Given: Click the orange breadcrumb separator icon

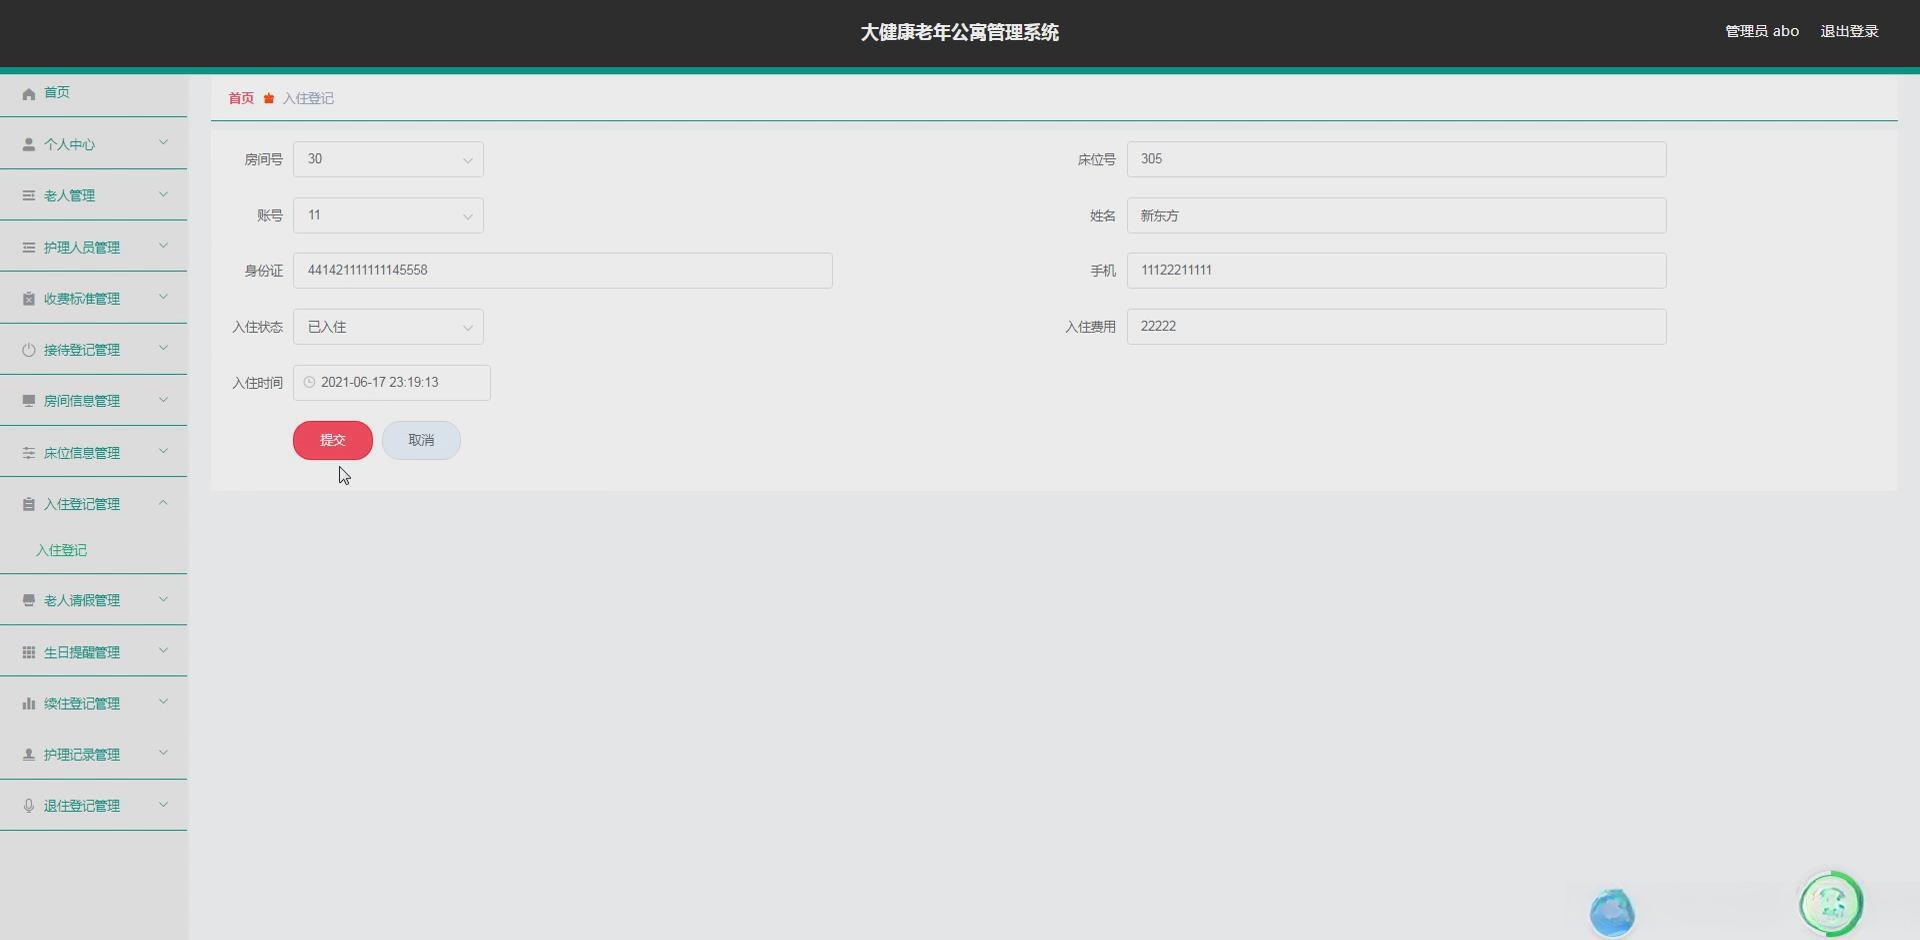Looking at the screenshot, I should (x=269, y=98).
